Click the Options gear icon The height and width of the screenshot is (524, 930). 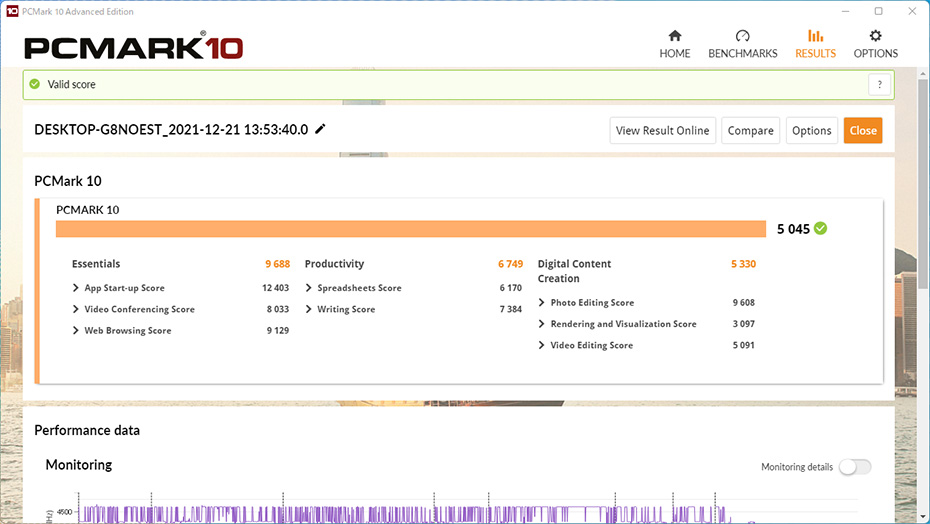(x=875, y=36)
